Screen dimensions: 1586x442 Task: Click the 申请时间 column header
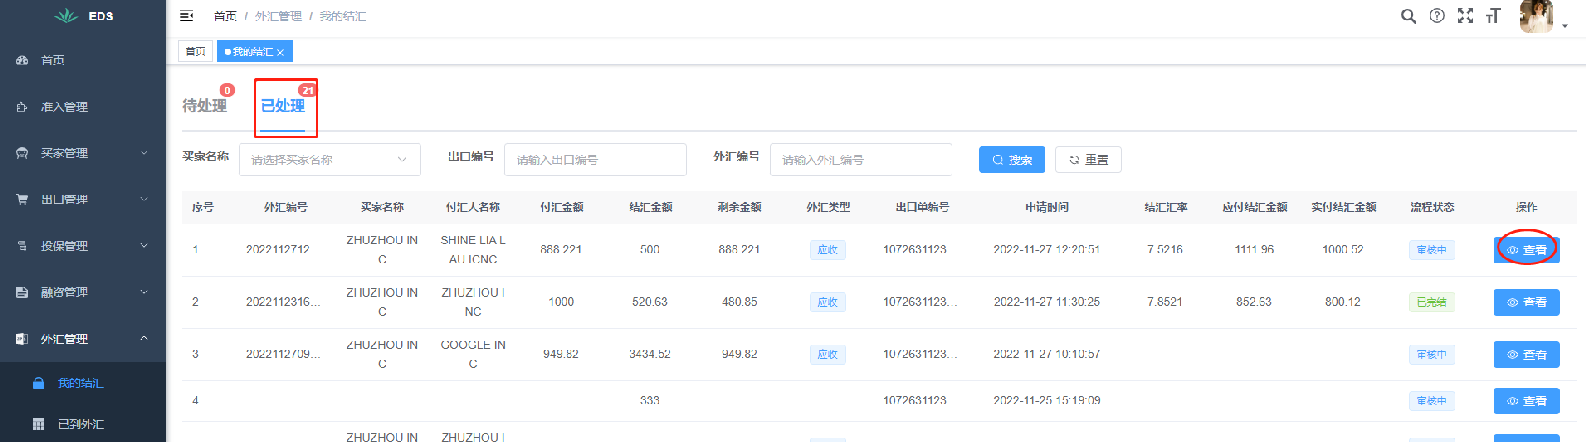coord(1047,207)
